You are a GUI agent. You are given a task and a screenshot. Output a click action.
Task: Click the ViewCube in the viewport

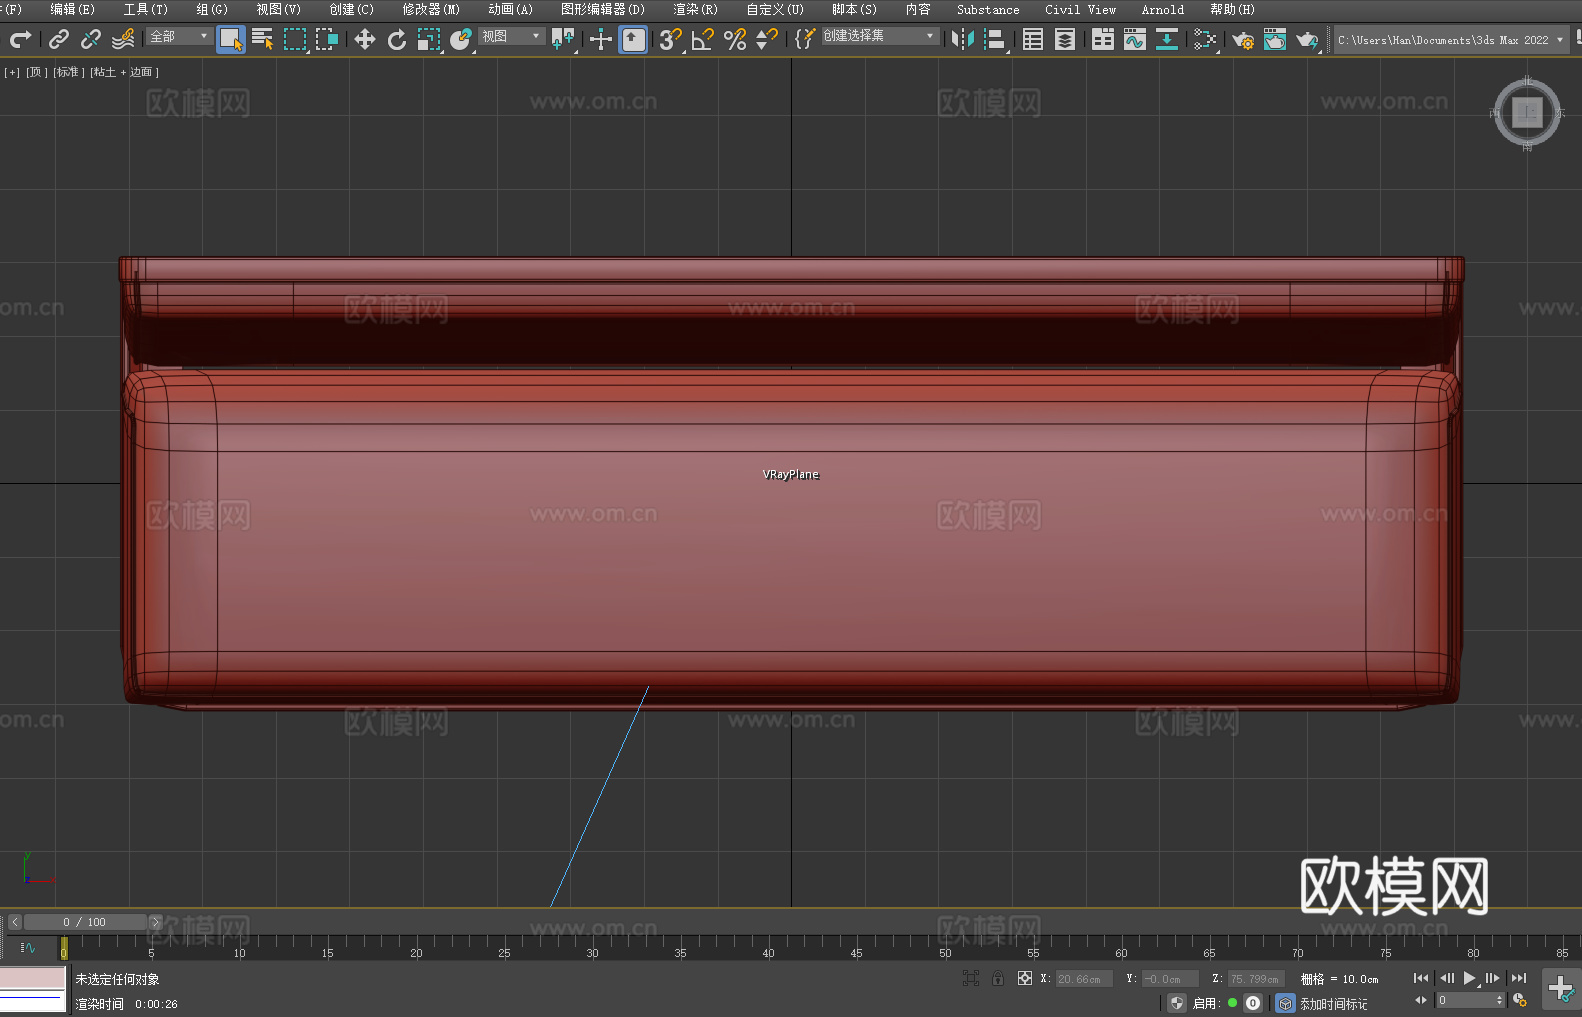[1527, 112]
